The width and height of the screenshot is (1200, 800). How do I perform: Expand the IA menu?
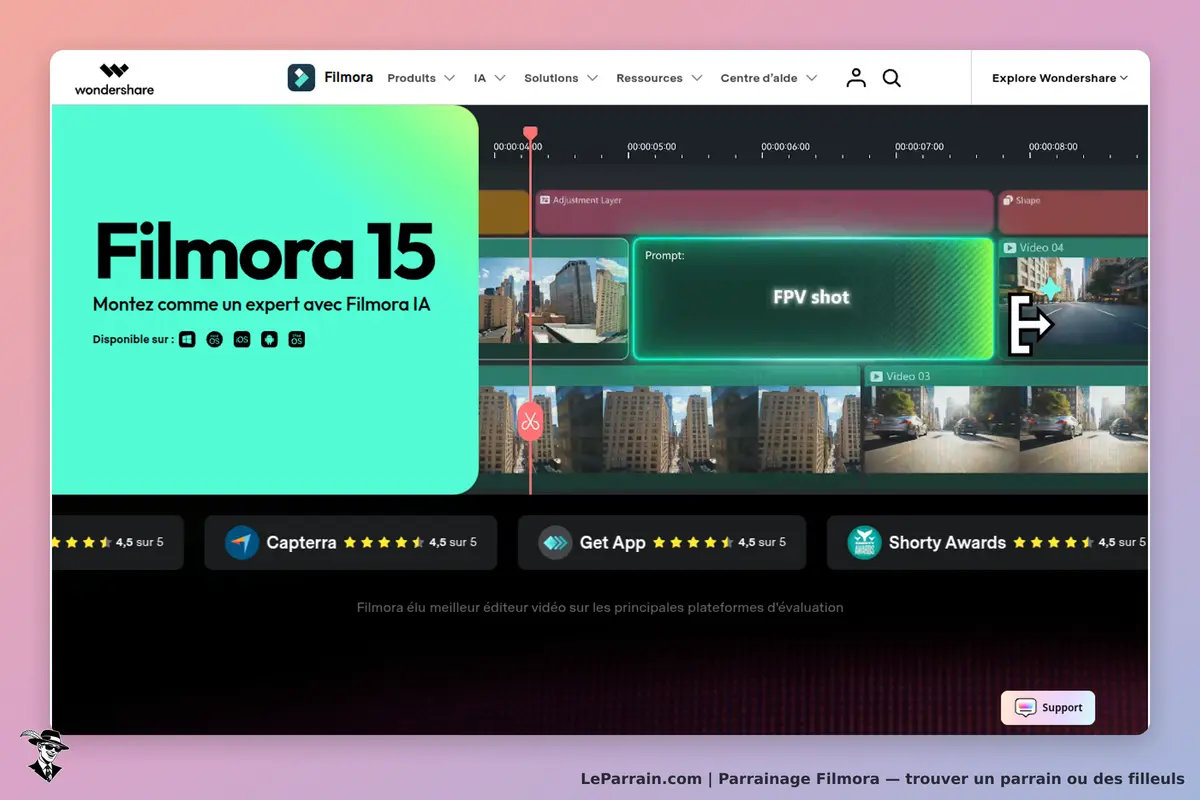click(490, 78)
